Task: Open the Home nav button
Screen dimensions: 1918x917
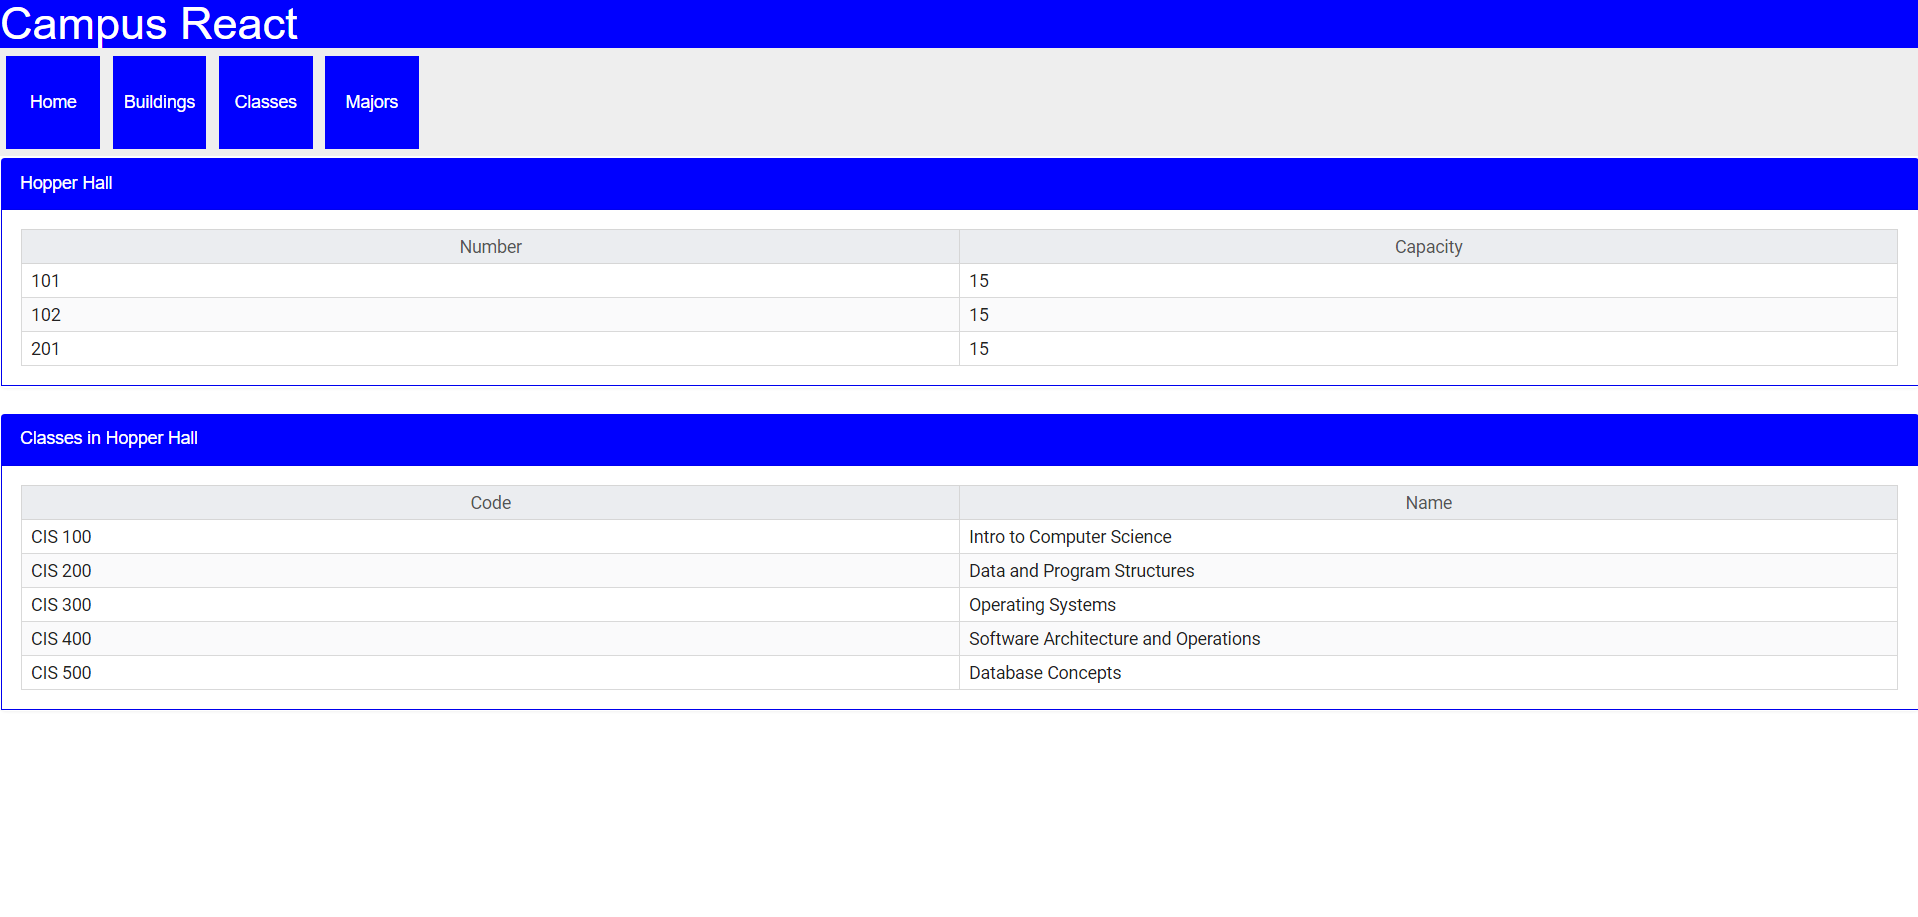Action: [x=53, y=102]
